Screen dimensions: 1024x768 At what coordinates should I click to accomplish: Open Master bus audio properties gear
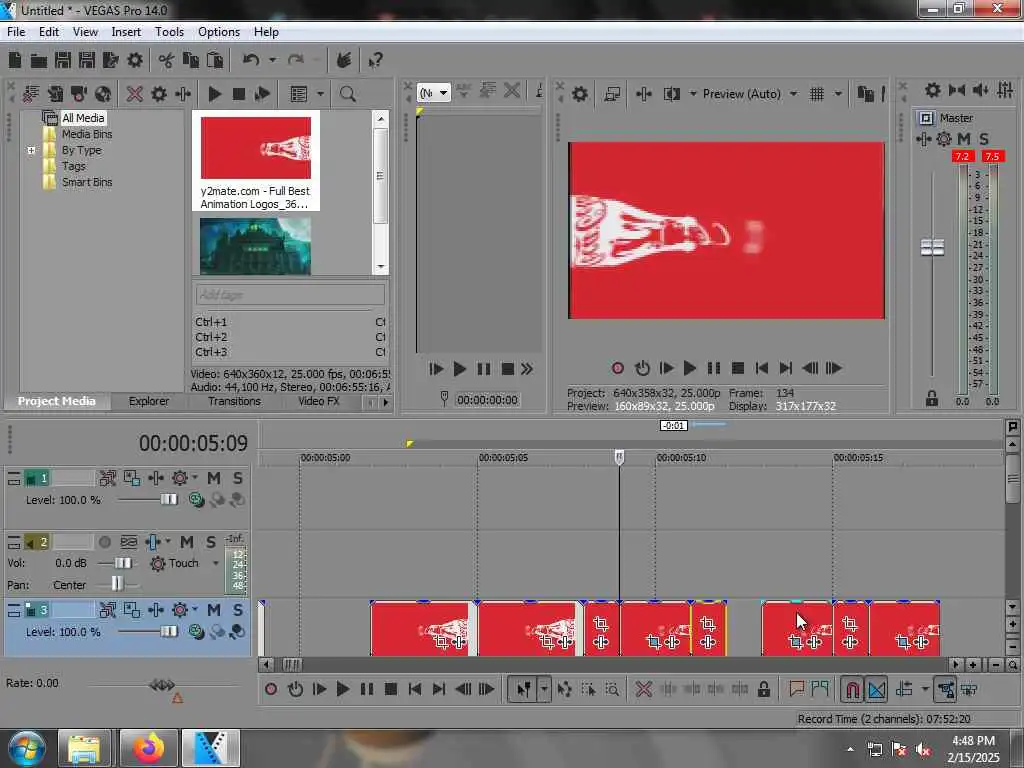click(x=933, y=90)
